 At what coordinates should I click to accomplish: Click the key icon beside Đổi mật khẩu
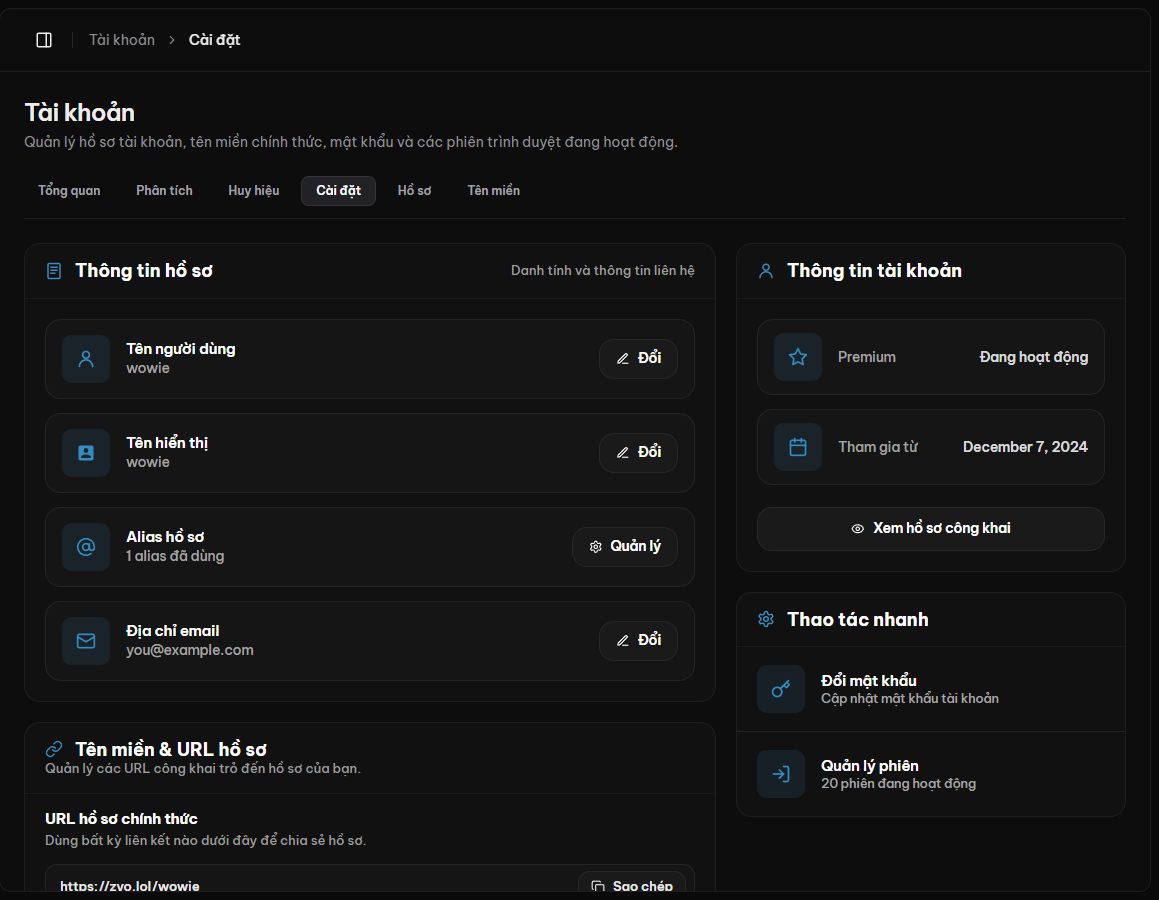pos(781,689)
